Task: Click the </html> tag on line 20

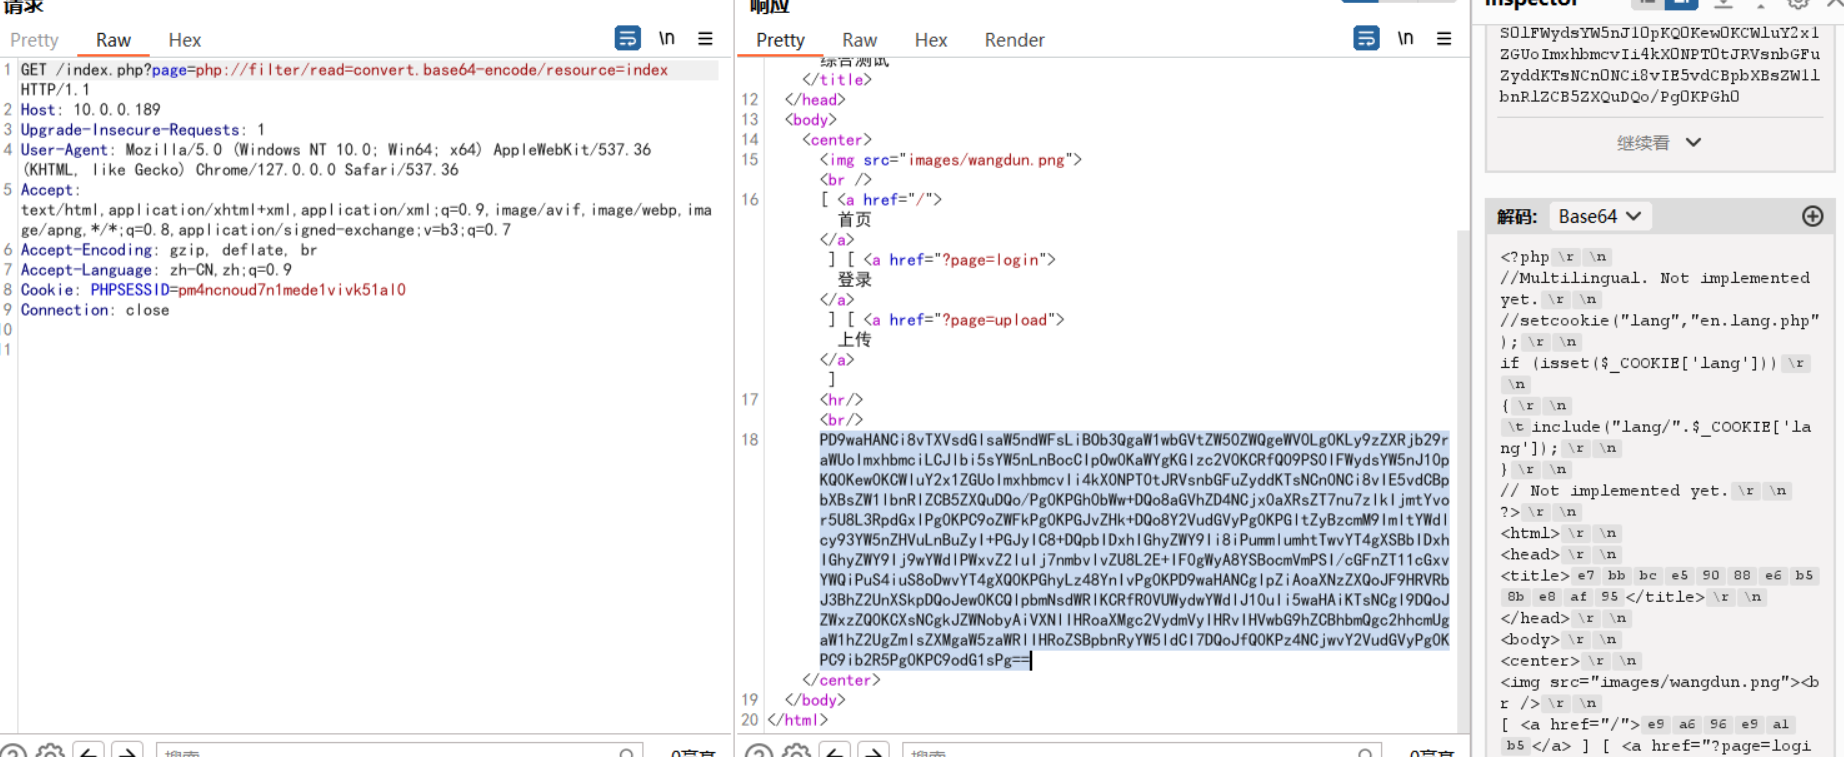Action: [797, 720]
